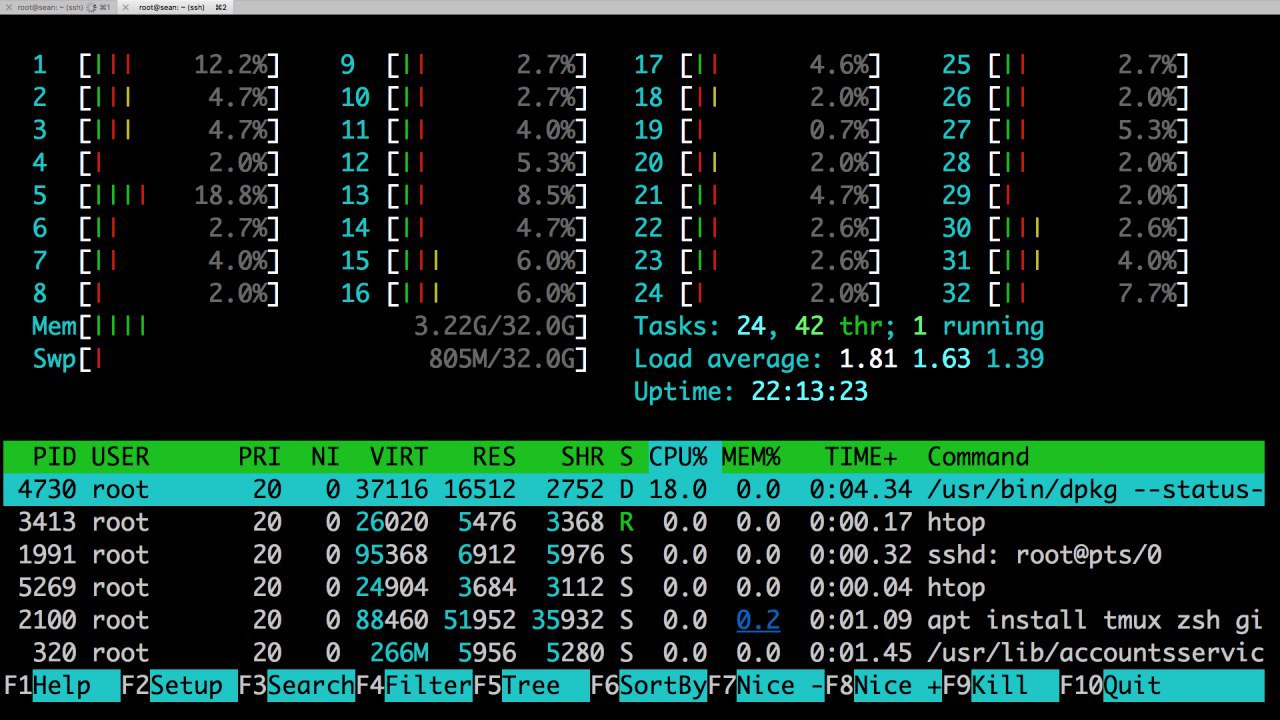Click CPU 19 meter showing 0.7%
The height and width of the screenshot is (720, 1280).
pos(758,130)
